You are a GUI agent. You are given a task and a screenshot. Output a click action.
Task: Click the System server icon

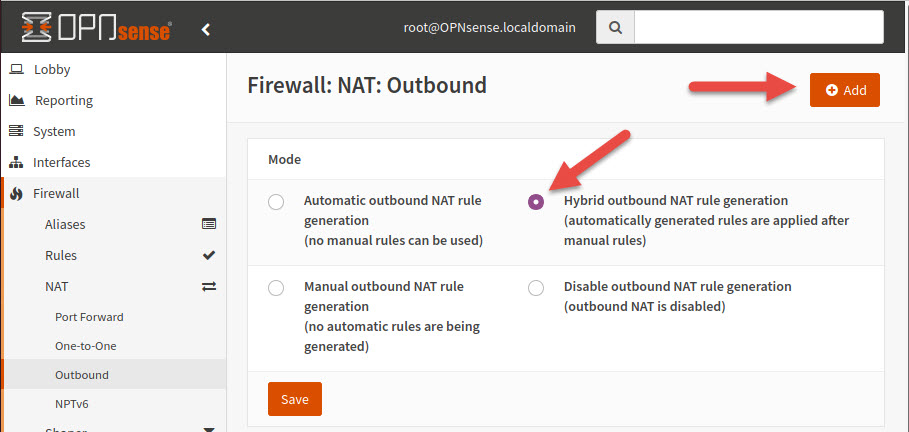[x=16, y=131]
